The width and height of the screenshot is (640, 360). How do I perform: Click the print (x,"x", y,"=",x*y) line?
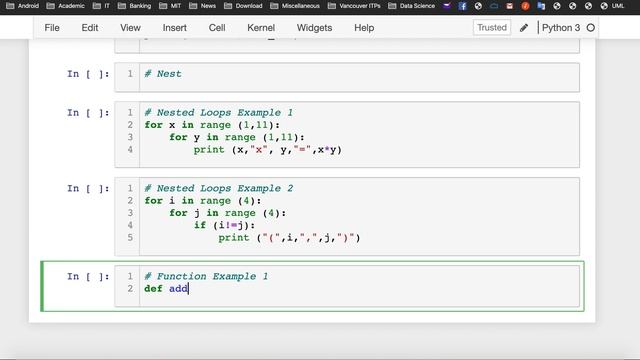point(267,150)
